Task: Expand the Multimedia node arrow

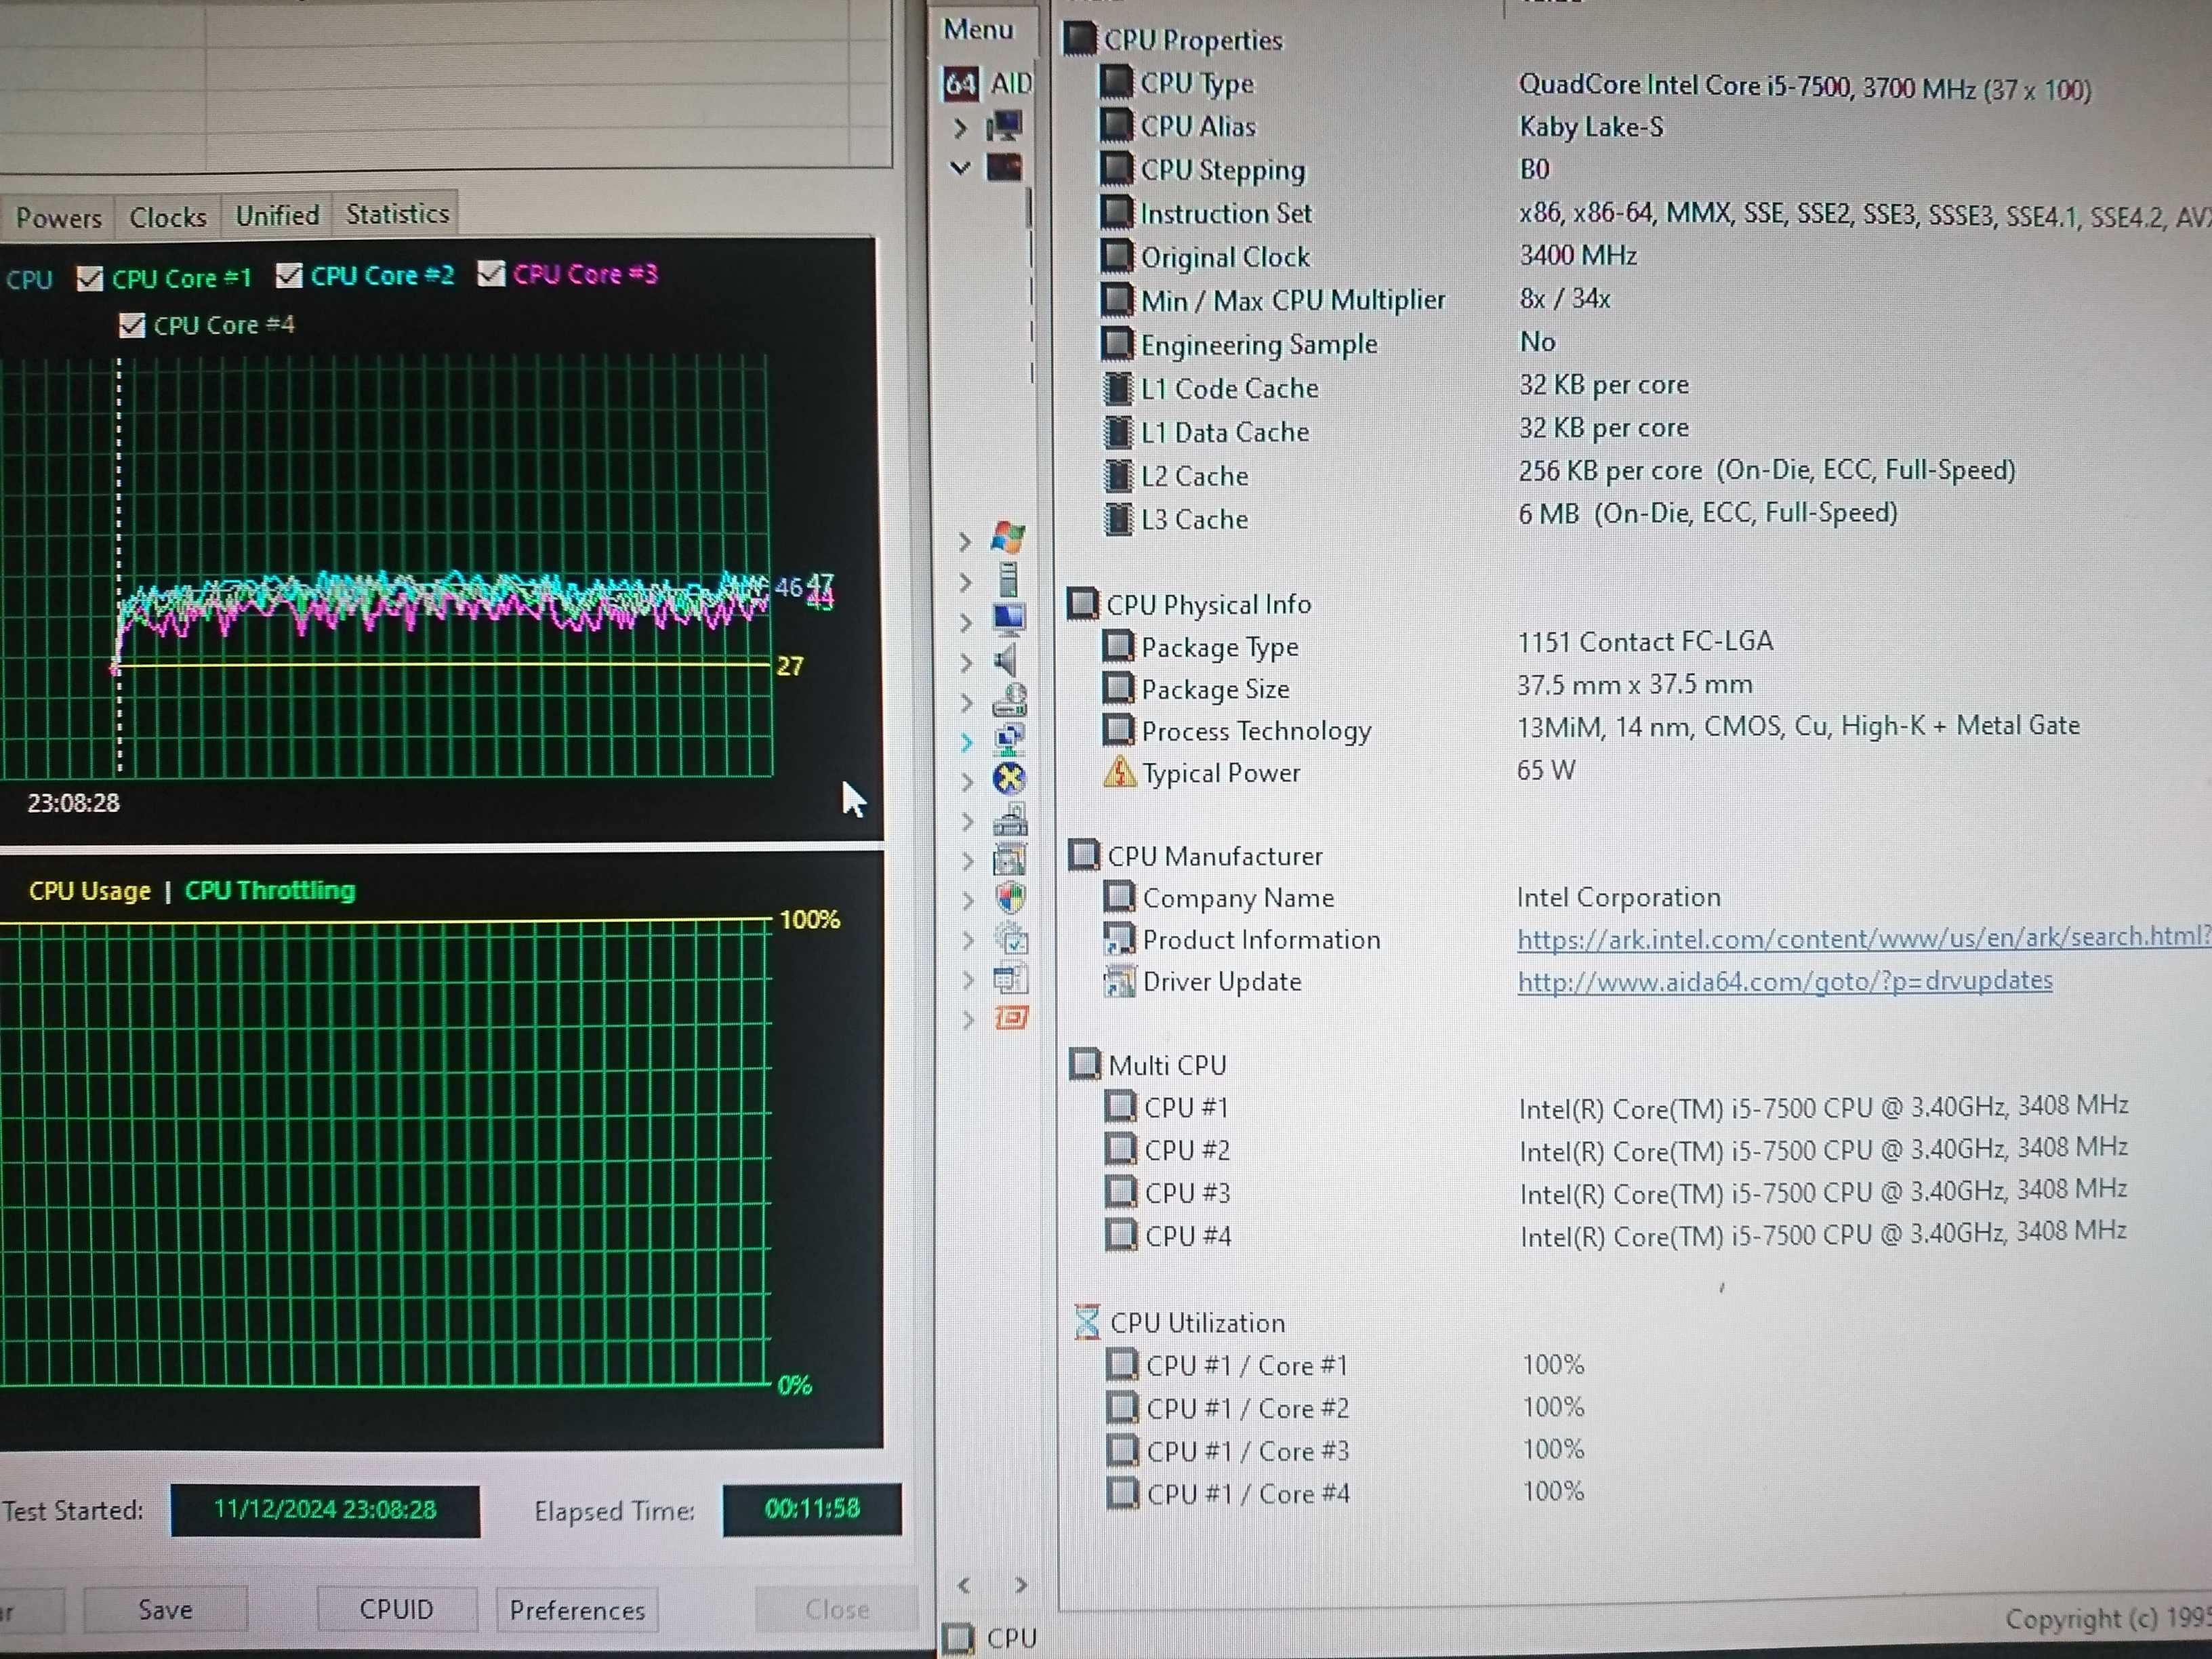Action: (966, 662)
